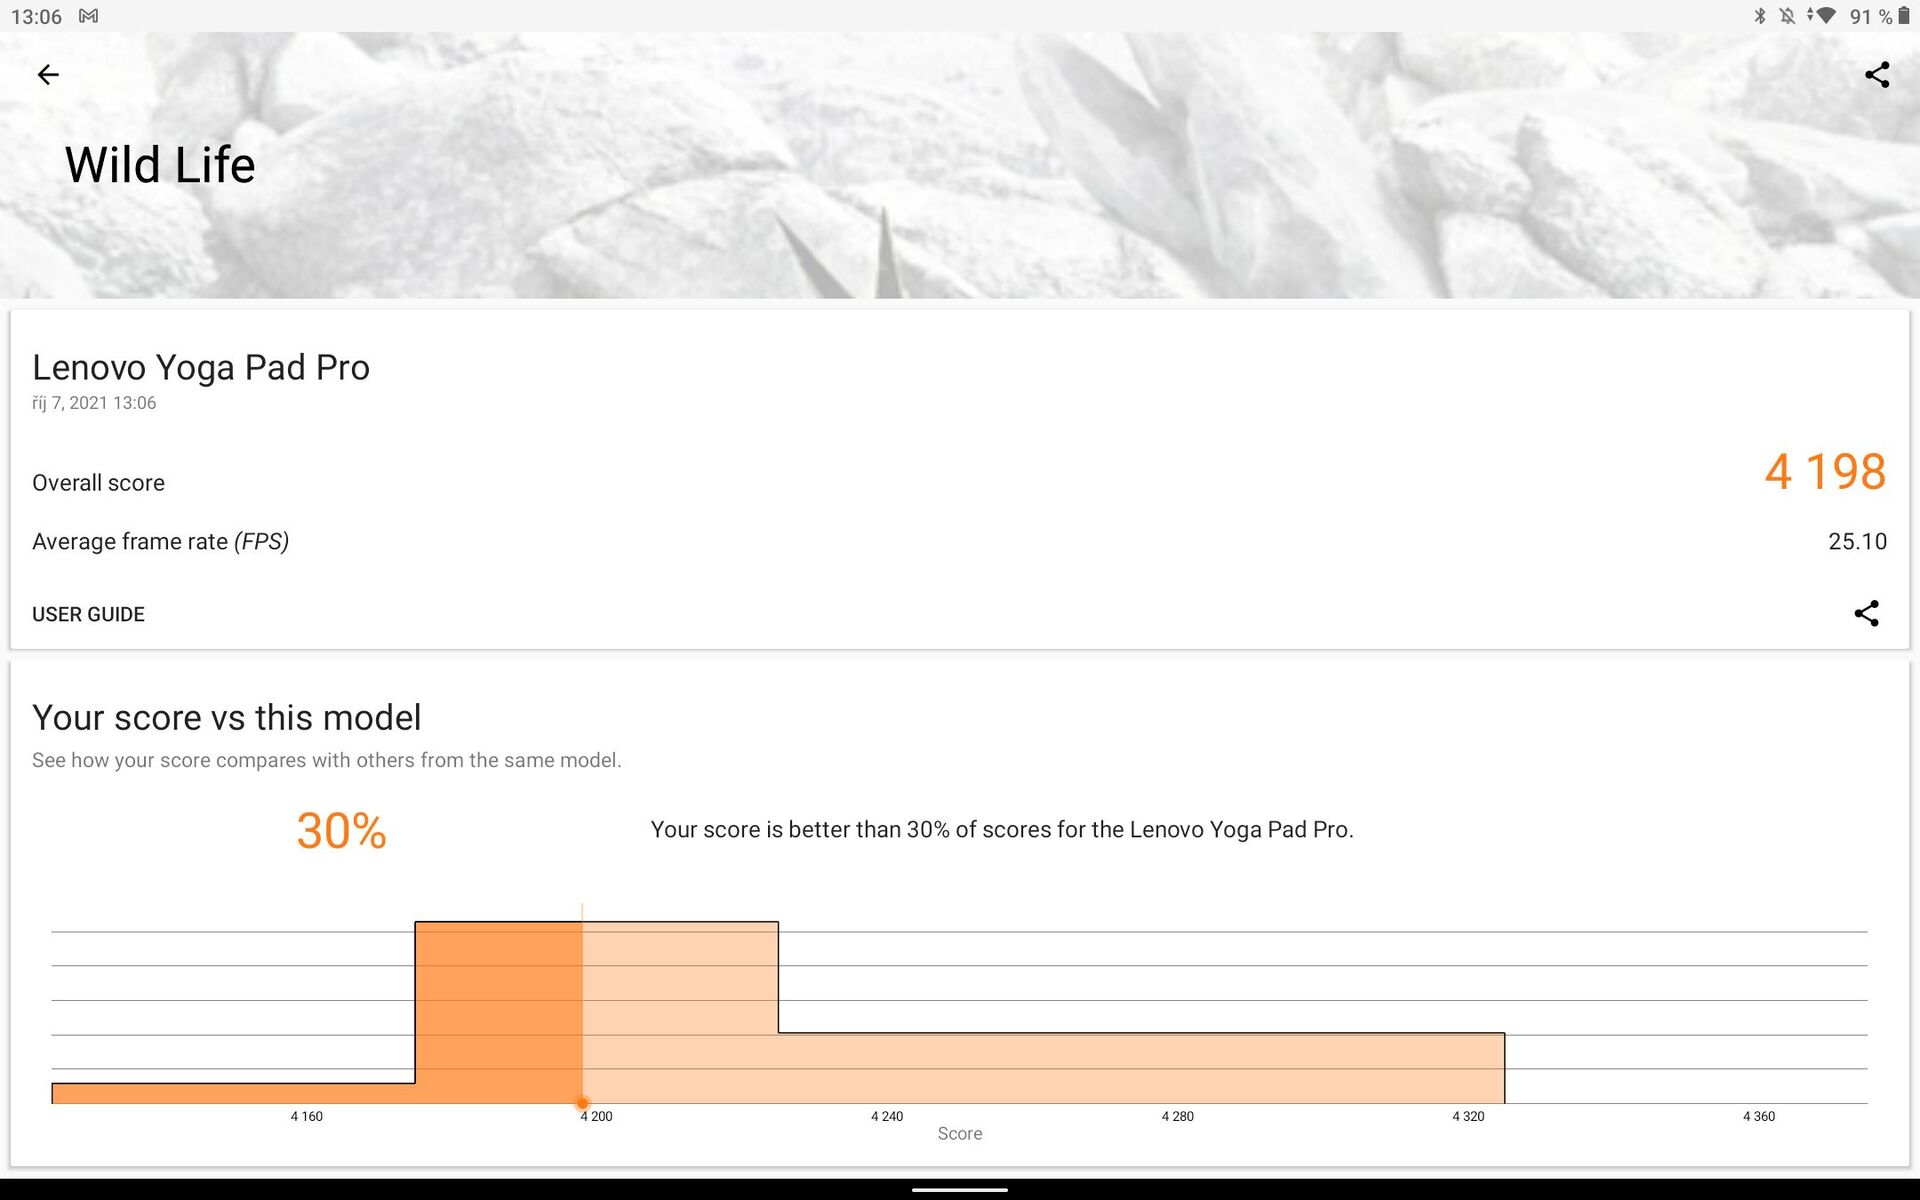Tap the Average frame rate value 25.10
The height and width of the screenshot is (1200, 1920).
(1857, 542)
